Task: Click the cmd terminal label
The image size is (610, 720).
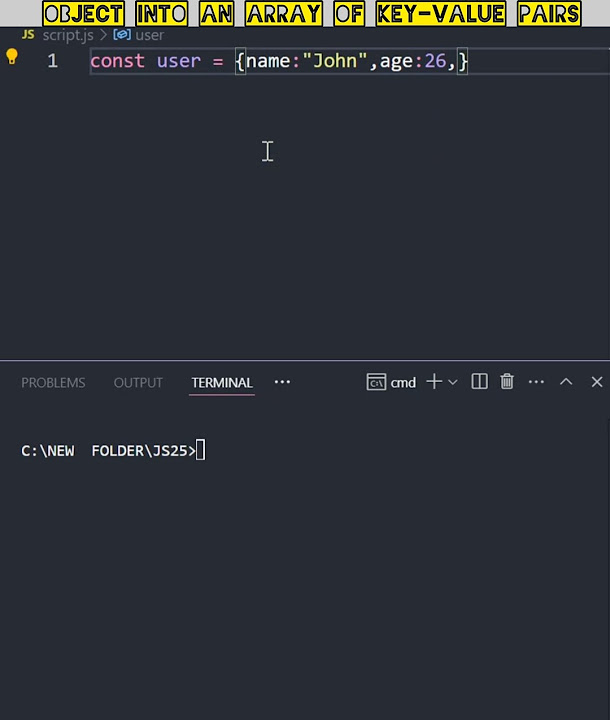Action: pyautogui.click(x=403, y=382)
